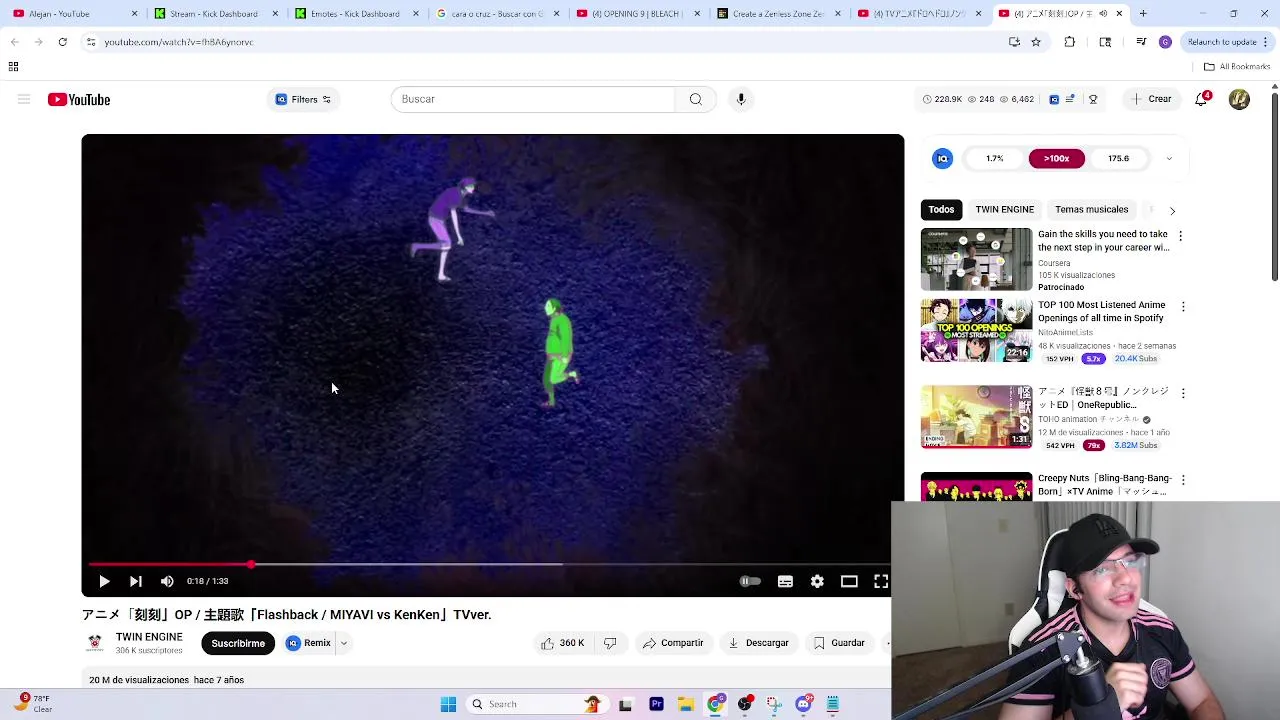The image size is (1280, 720).
Task: Open the Coursera sponsored thumbnail
Action: [x=976, y=259]
